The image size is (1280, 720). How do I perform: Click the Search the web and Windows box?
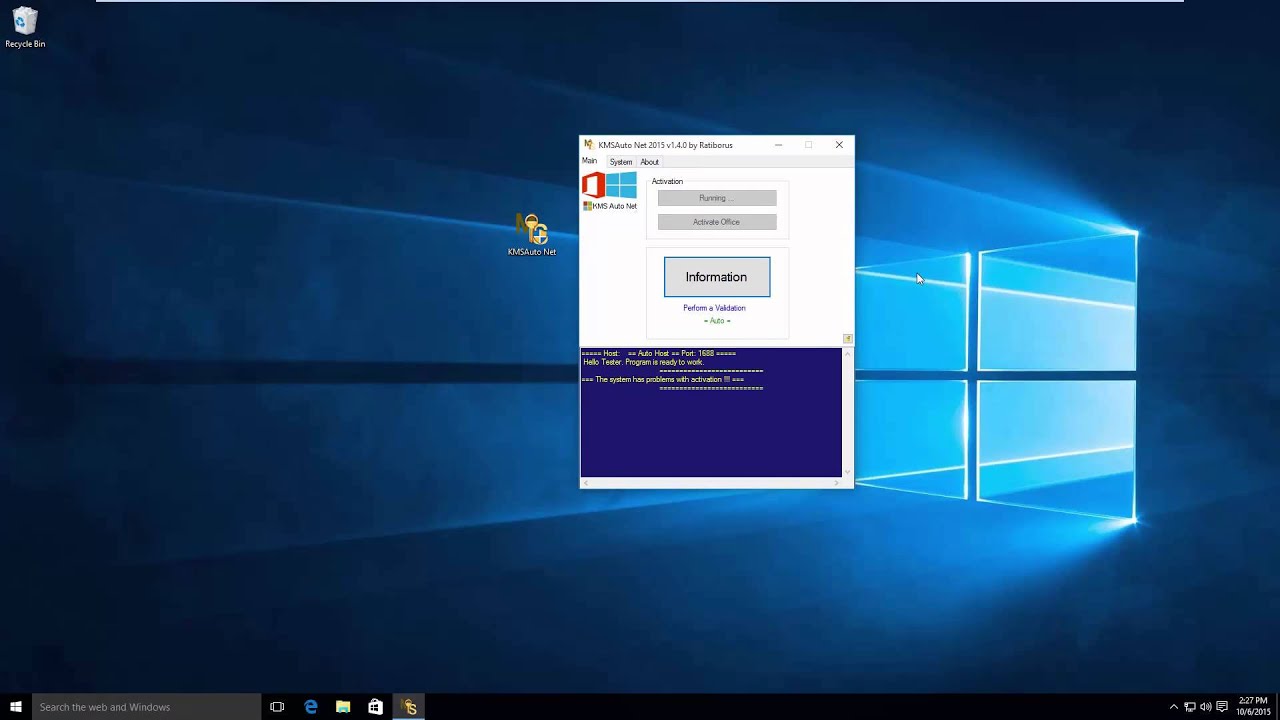coord(146,707)
